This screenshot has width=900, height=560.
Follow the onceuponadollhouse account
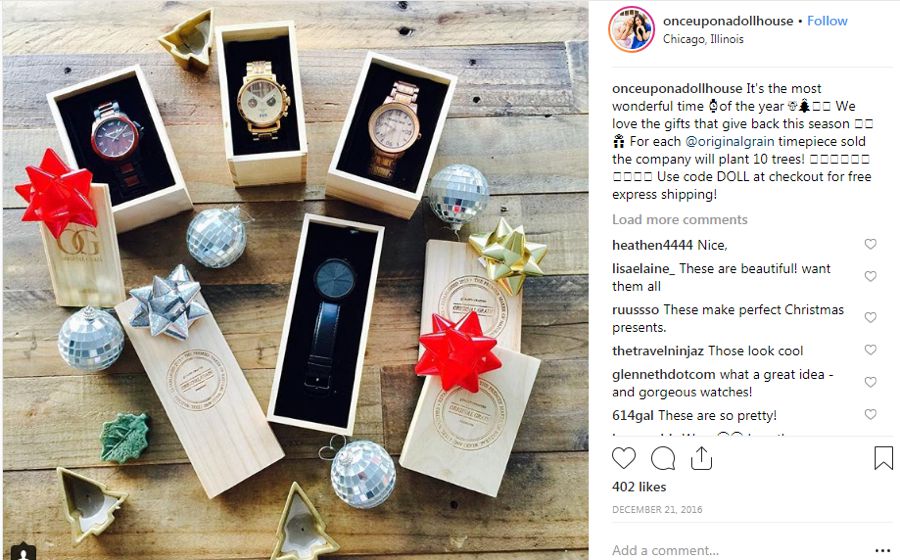pyautogui.click(x=827, y=21)
